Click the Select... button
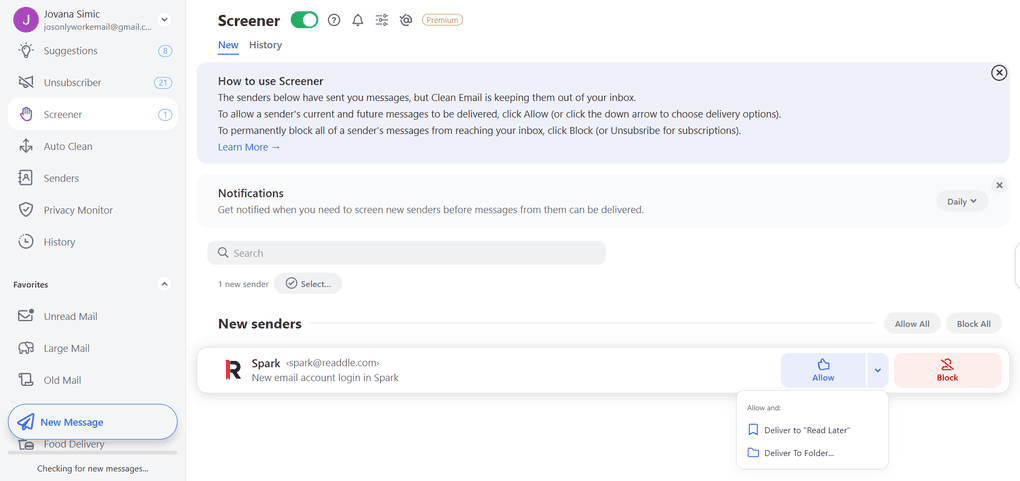The height and width of the screenshot is (481, 1020). 308,284
